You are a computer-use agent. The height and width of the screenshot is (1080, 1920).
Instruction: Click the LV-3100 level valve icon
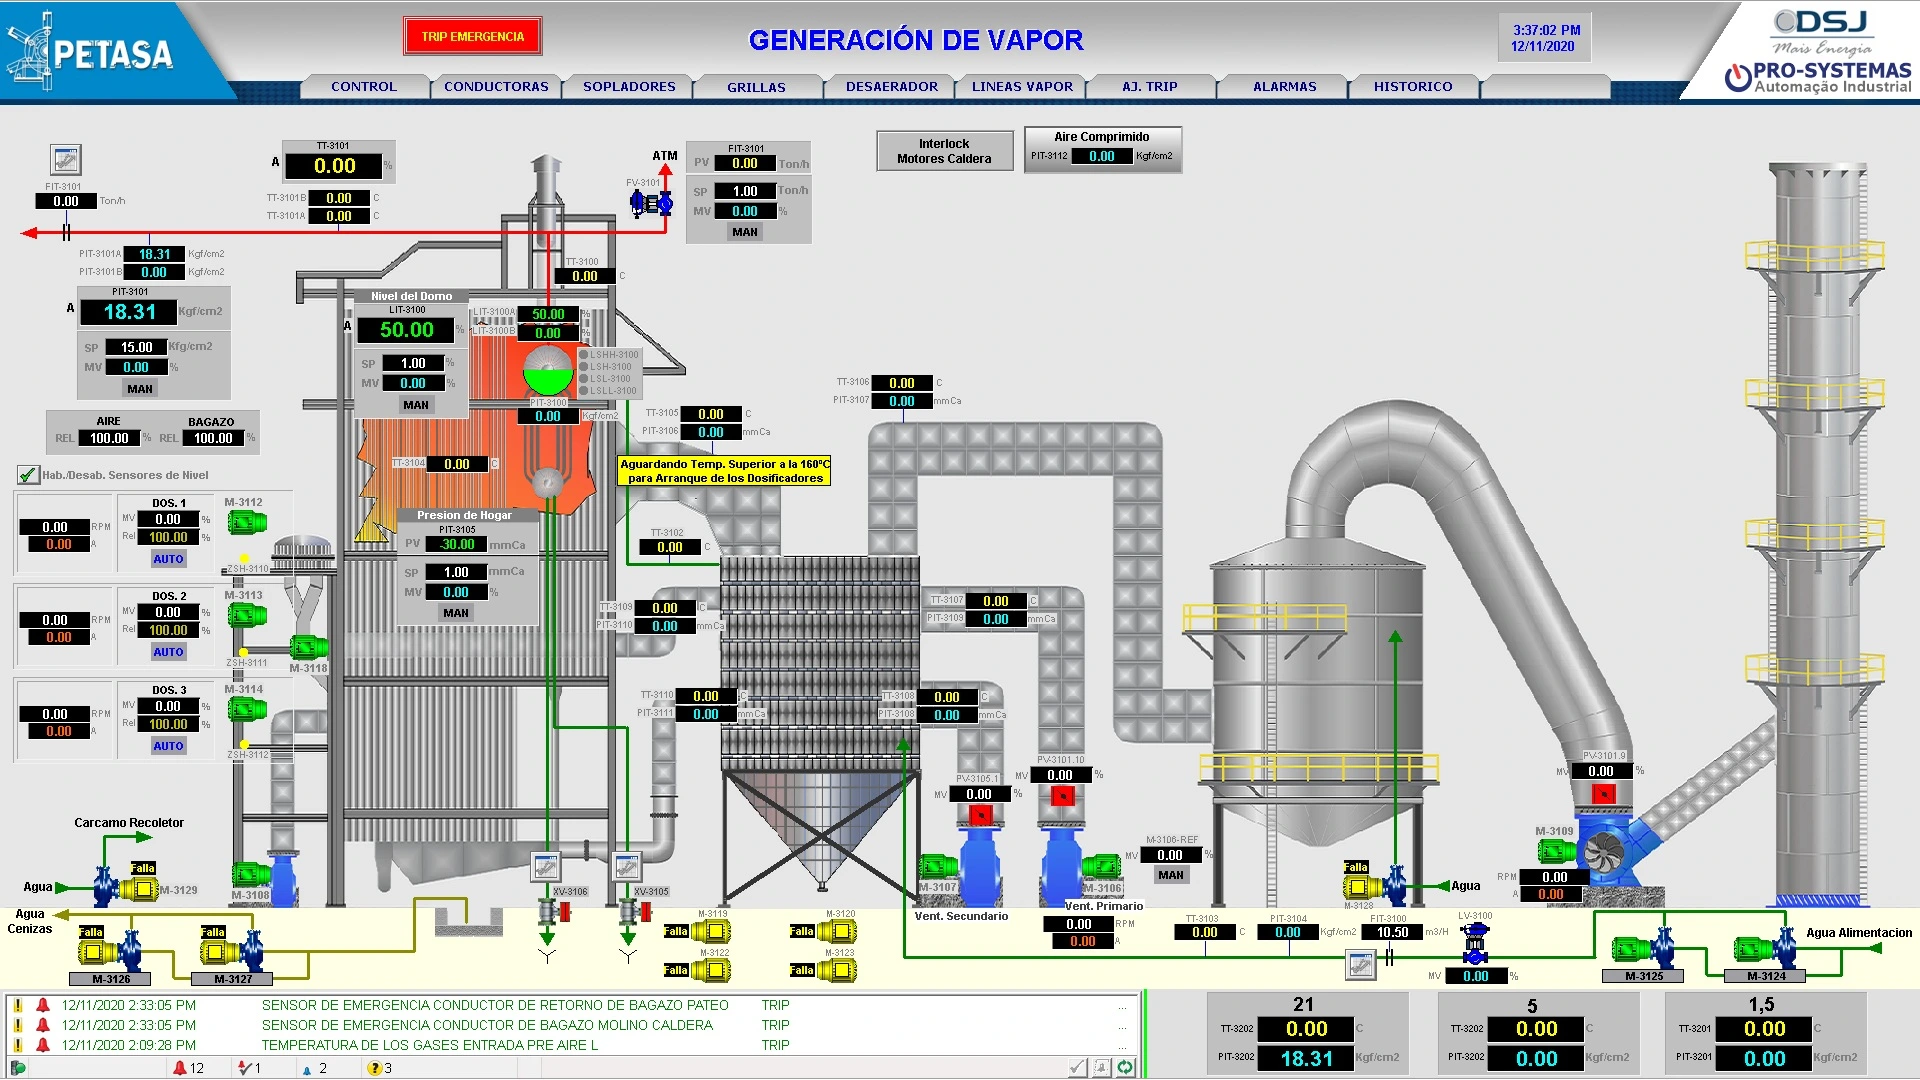pyautogui.click(x=1475, y=942)
